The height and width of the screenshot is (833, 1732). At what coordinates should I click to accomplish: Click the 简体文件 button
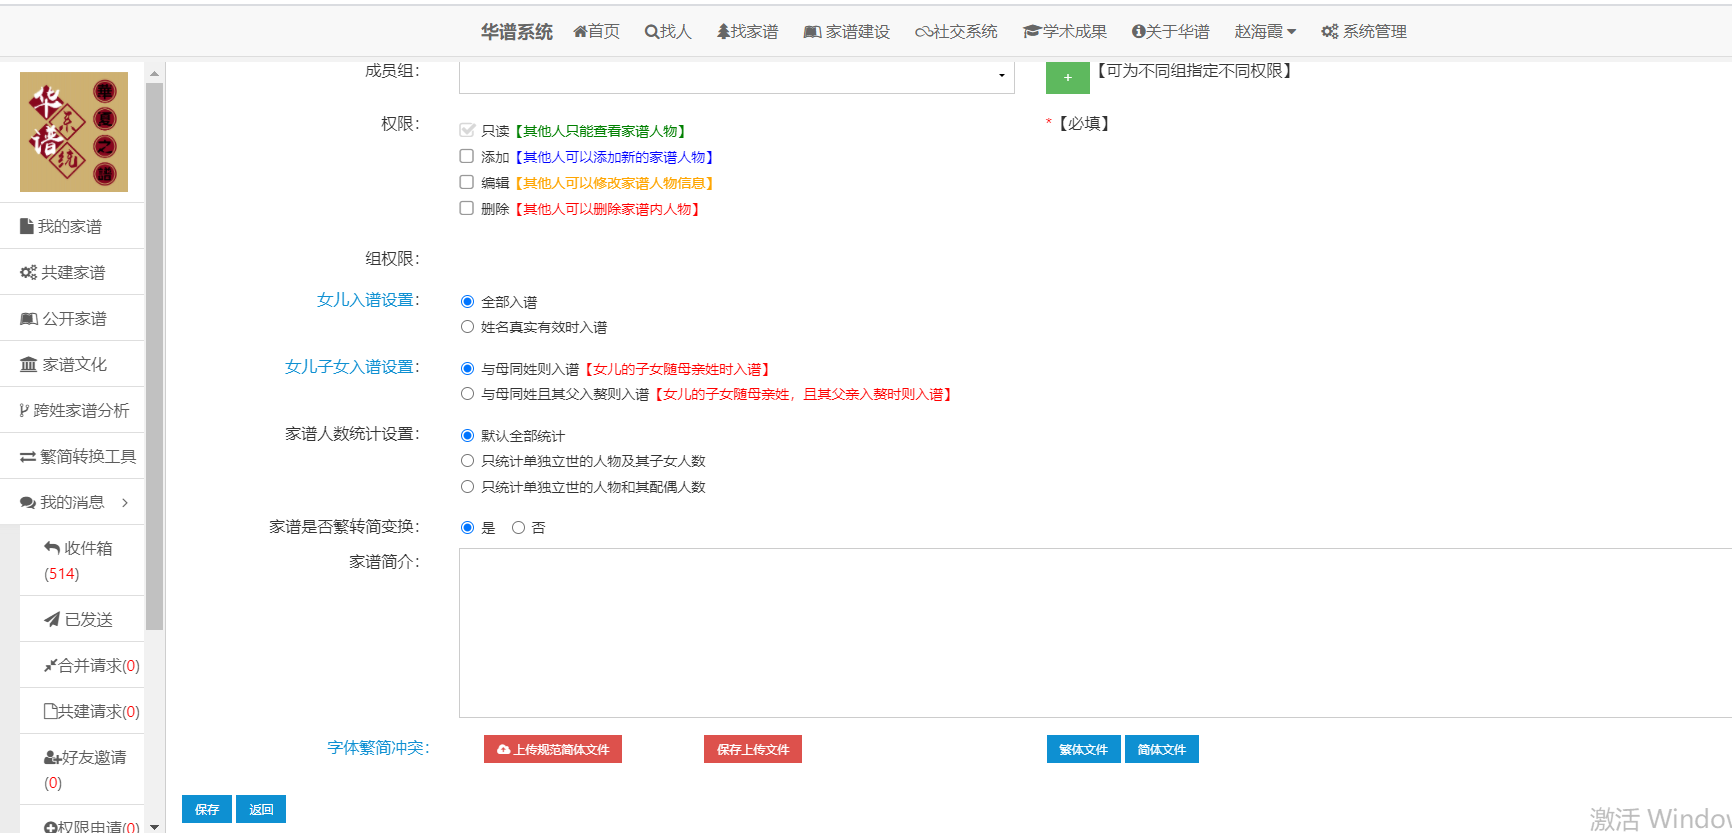click(x=1162, y=749)
